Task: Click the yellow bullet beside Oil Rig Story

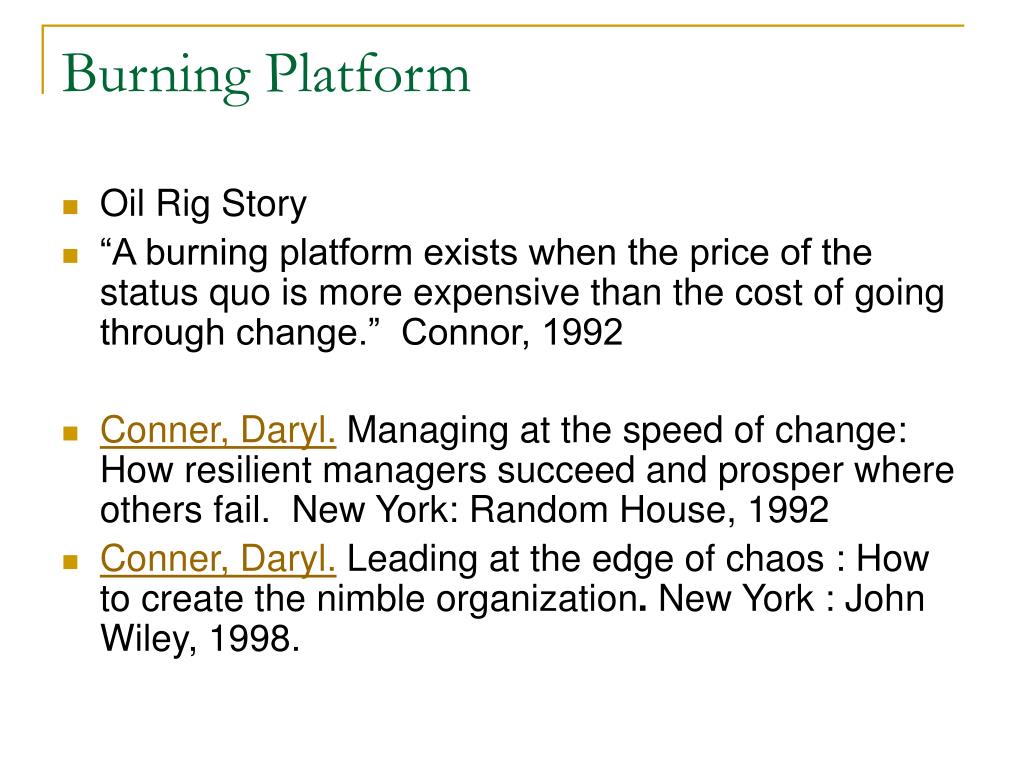Action: click(x=71, y=207)
